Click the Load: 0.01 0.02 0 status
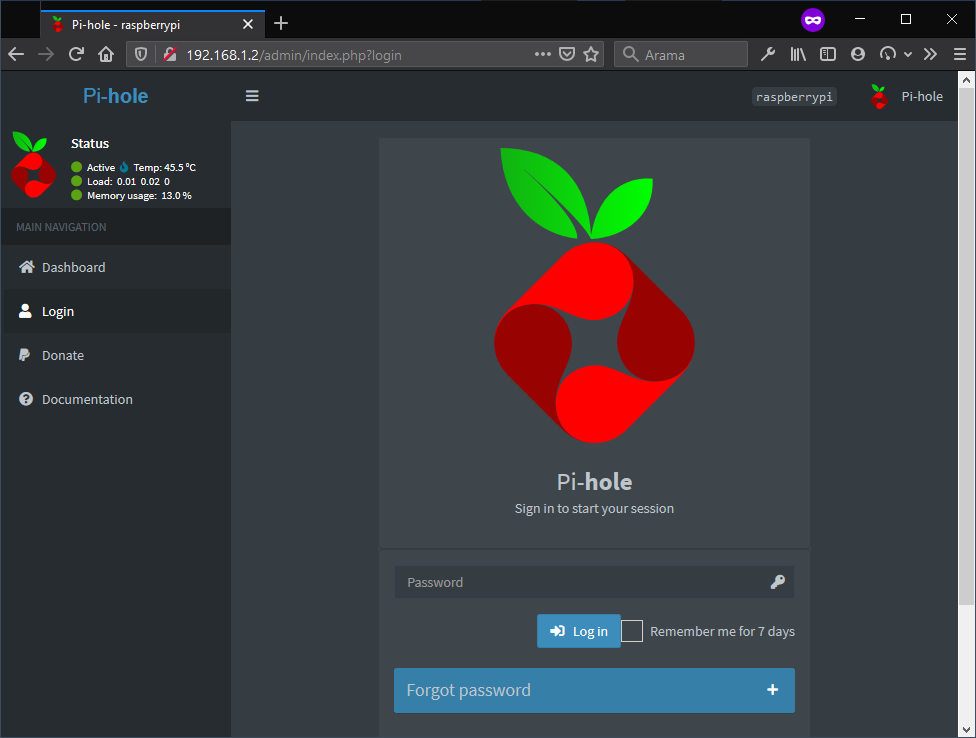976x738 pixels. tap(128, 182)
